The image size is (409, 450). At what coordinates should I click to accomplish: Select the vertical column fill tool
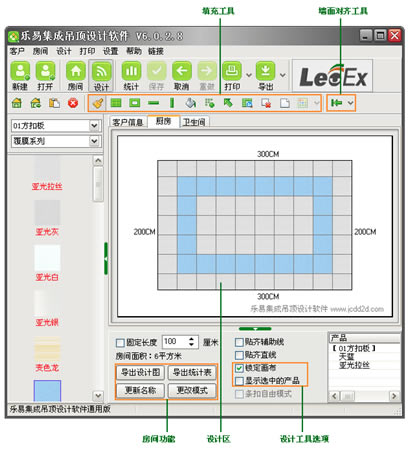coord(172,103)
